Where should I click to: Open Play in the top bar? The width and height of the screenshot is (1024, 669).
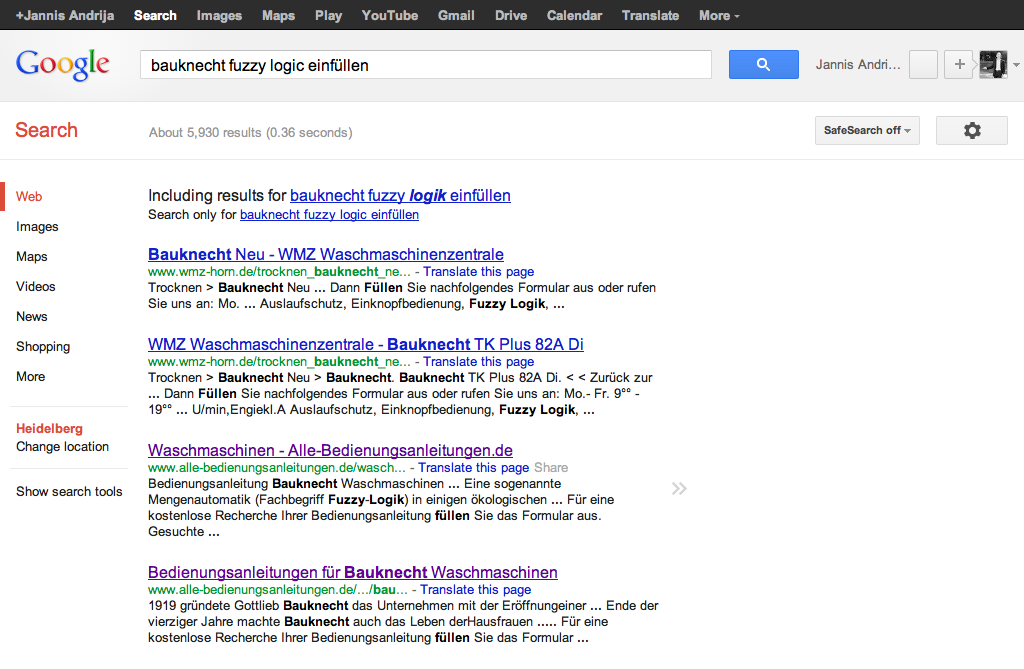[x=328, y=15]
